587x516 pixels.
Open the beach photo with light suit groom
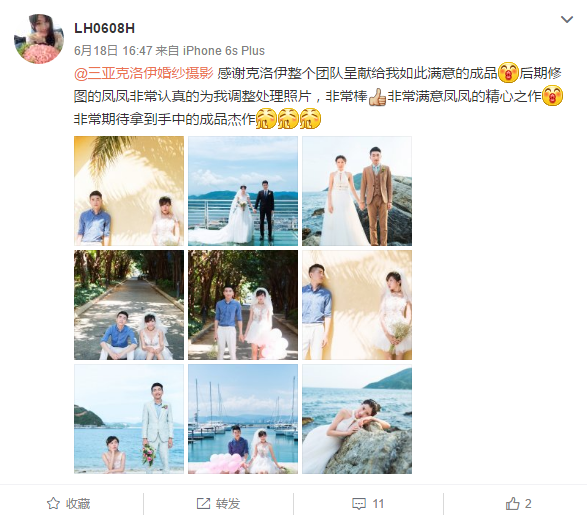pos(129,419)
